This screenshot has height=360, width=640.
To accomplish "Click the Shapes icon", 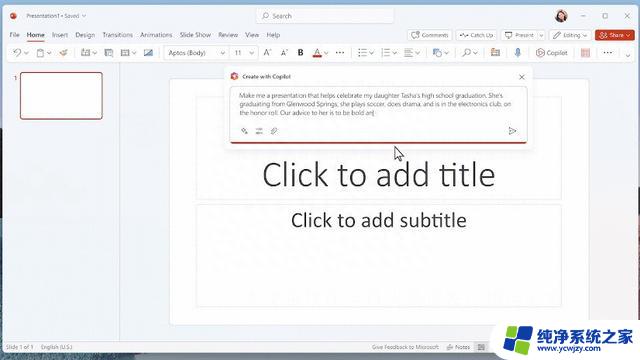I will [437, 53].
